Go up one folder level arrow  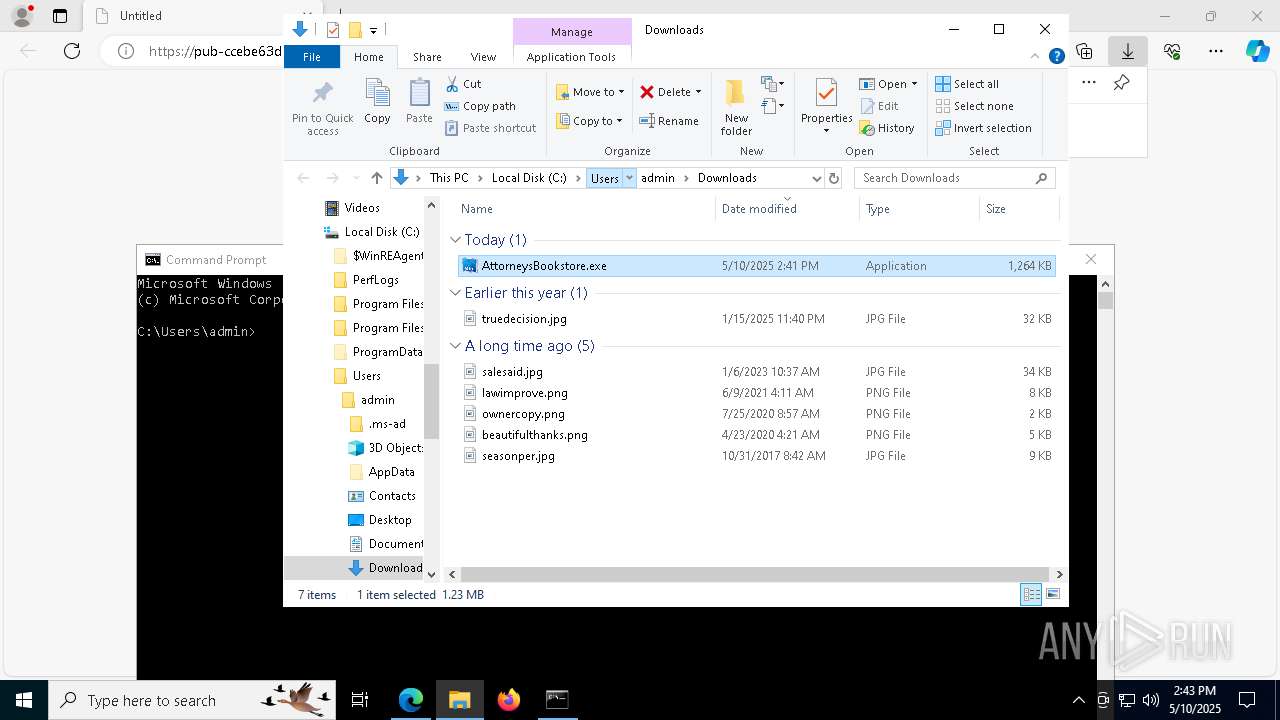point(376,178)
